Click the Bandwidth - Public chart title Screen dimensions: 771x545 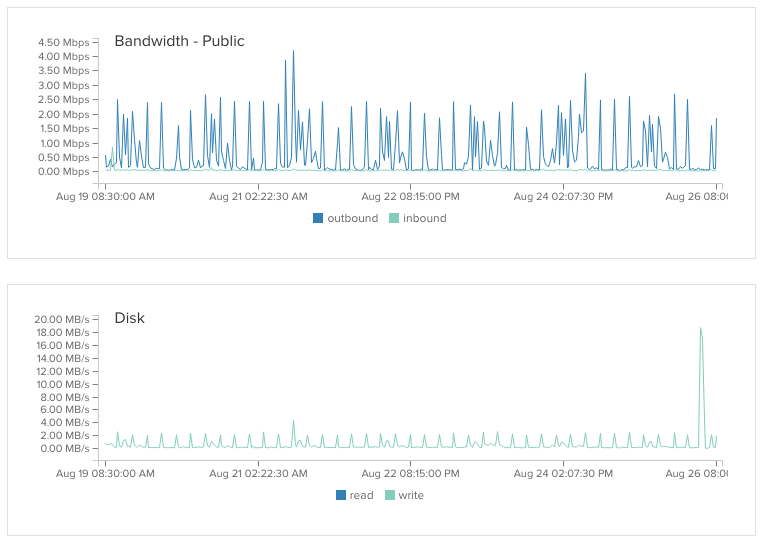click(x=179, y=41)
